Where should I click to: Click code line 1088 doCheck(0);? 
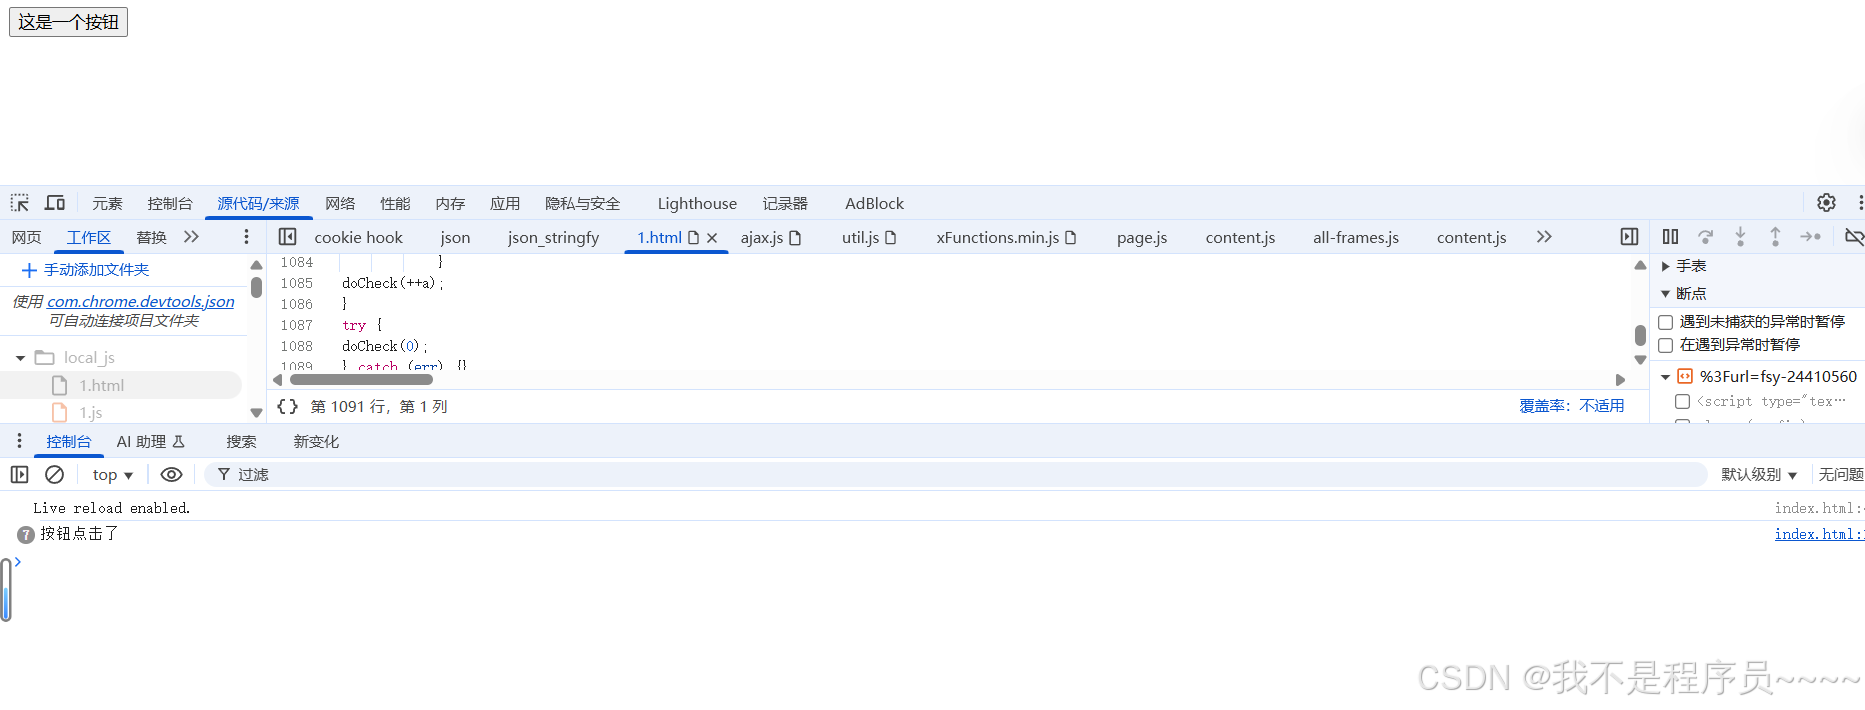point(385,346)
